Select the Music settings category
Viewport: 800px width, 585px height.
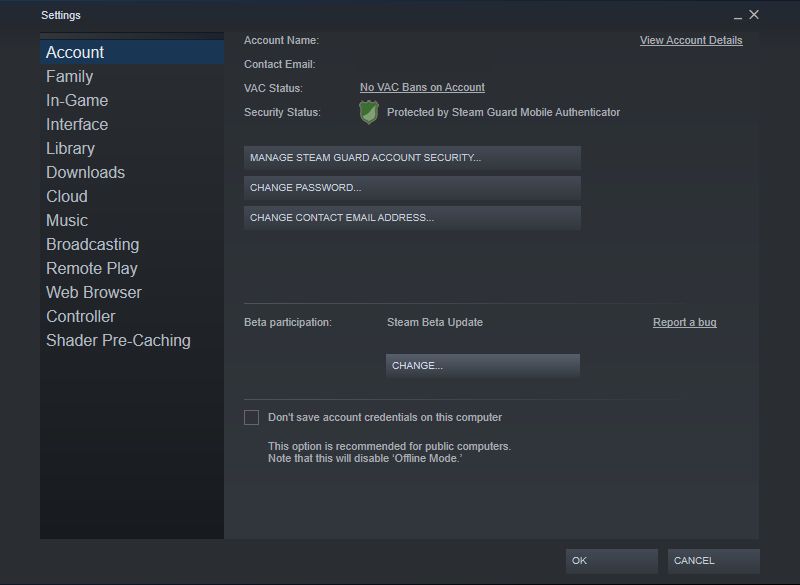pos(66,220)
